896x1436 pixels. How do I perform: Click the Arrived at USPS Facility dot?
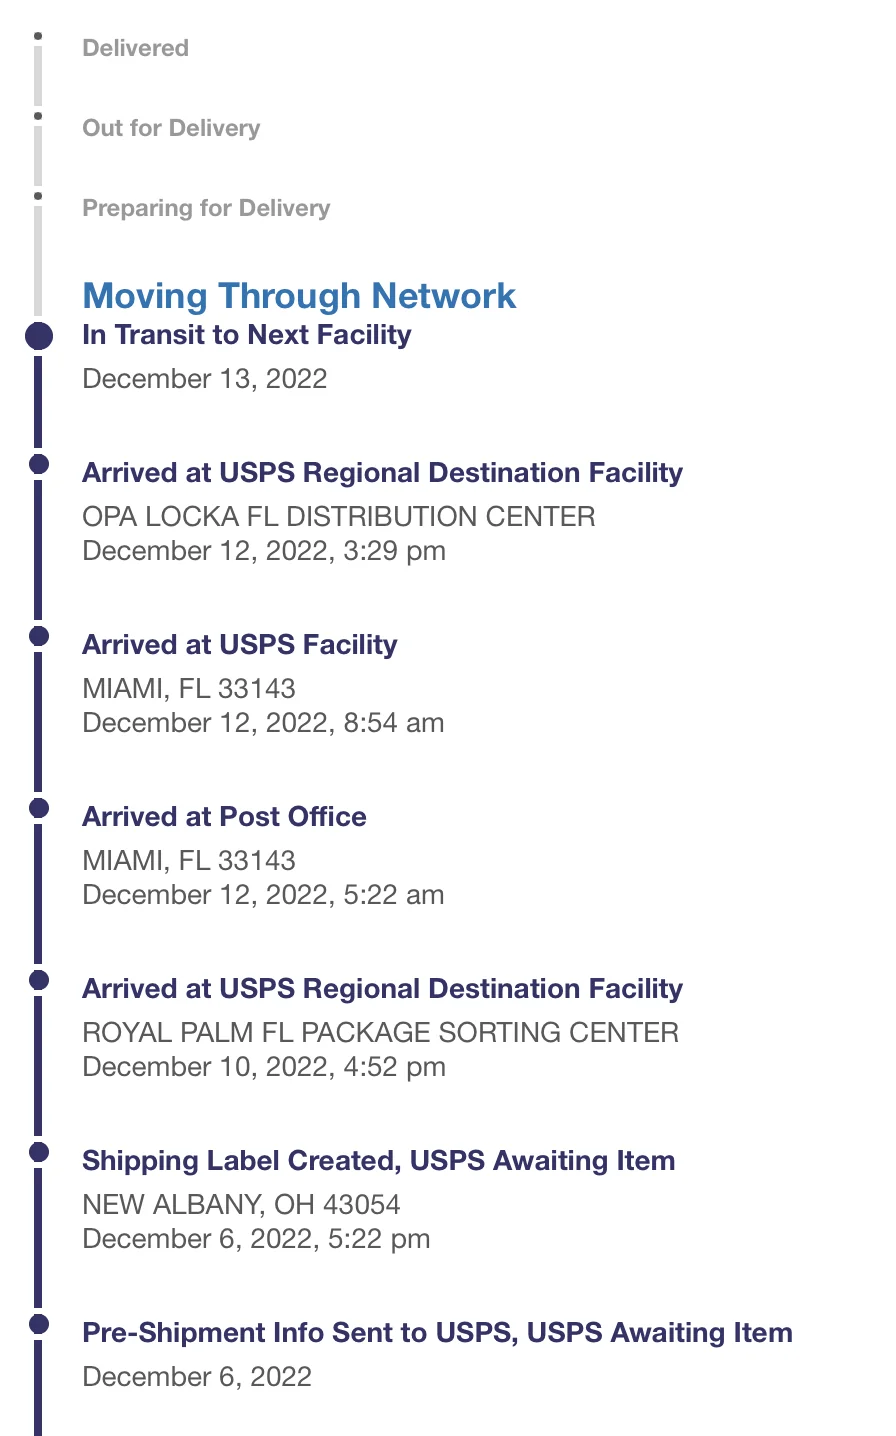[39, 636]
